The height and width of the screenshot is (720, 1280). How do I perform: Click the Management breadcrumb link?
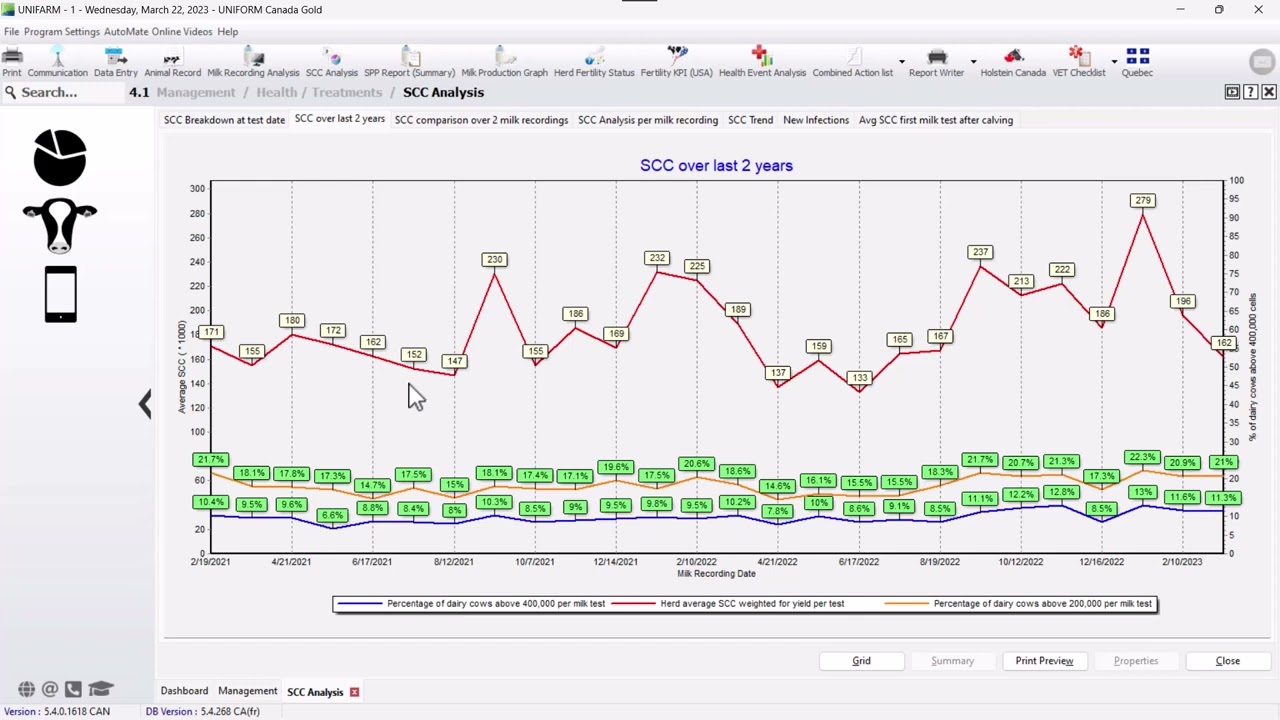196,92
